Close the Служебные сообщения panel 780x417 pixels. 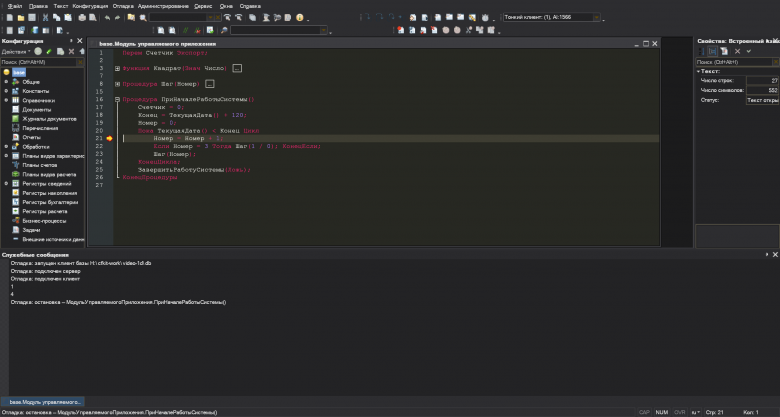pyautogui.click(x=775, y=254)
